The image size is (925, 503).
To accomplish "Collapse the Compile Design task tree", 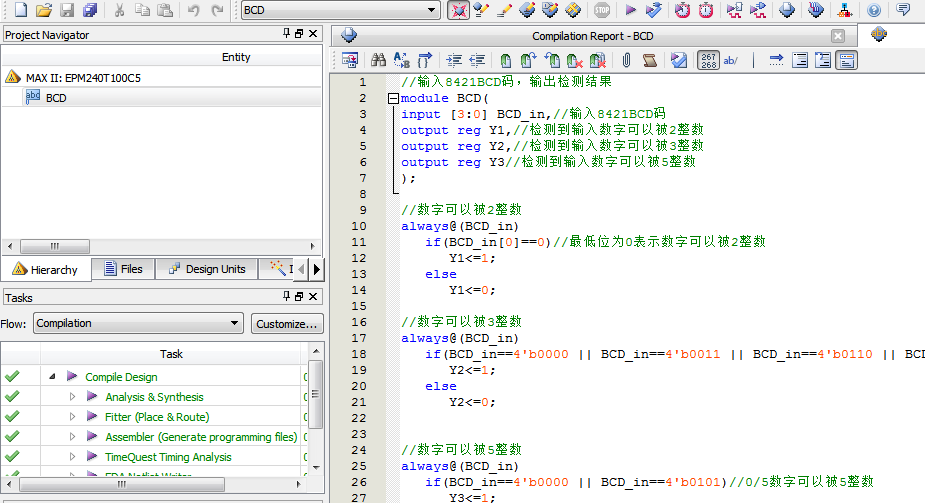I will [52, 377].
